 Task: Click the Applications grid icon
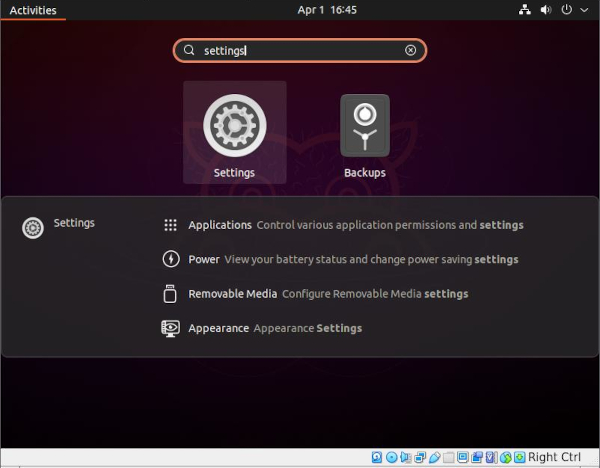tap(170, 225)
